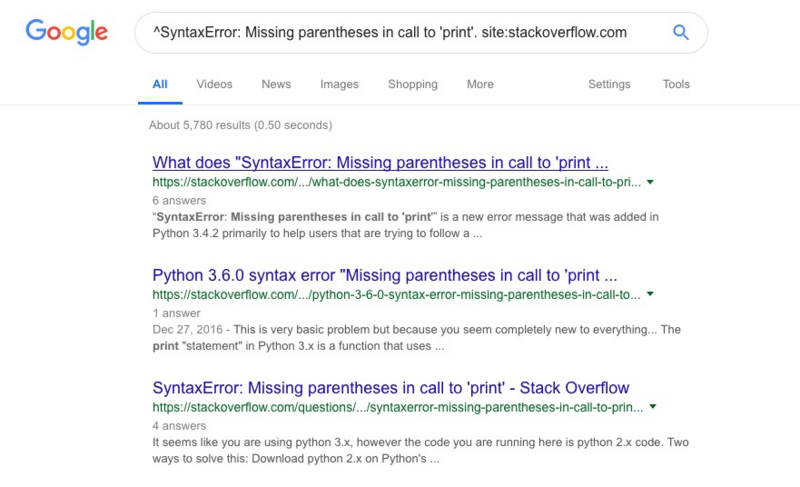Open the "SyntaxError... - Stack Overflow" result title
Viewport: 800px width, 487px height.
point(390,387)
